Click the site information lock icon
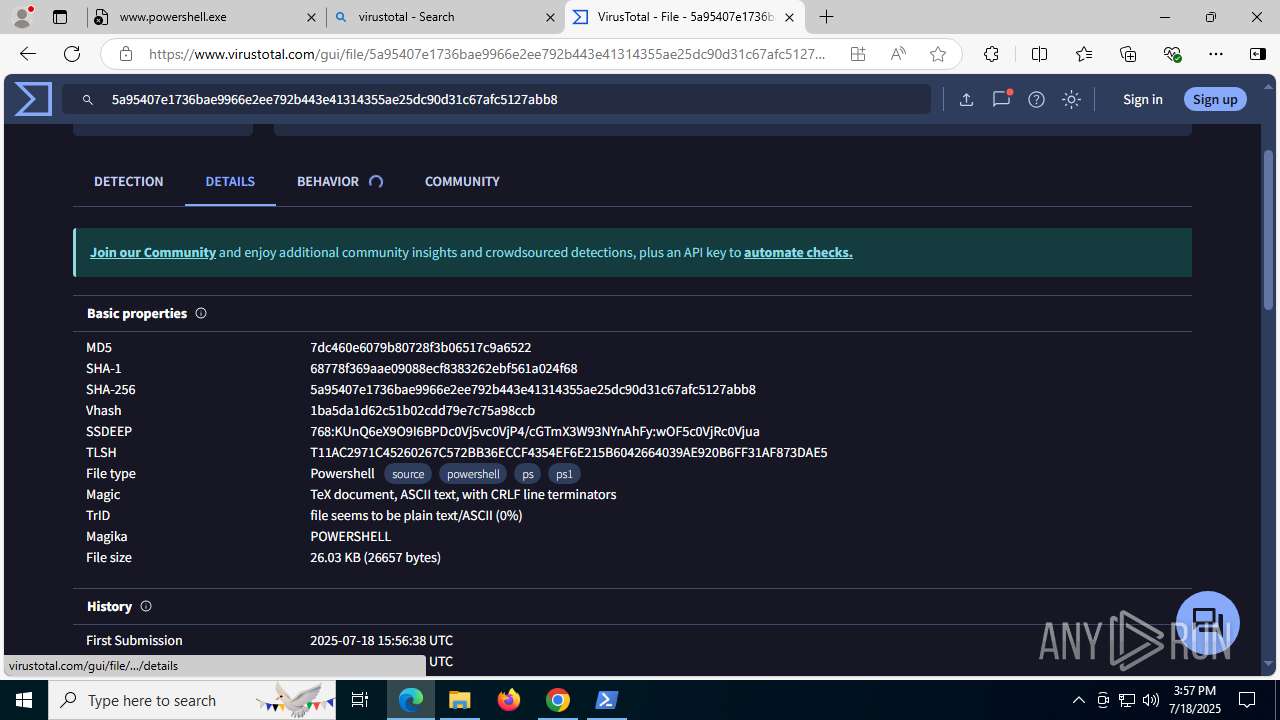Viewport: 1280px width, 720px height. (125, 54)
